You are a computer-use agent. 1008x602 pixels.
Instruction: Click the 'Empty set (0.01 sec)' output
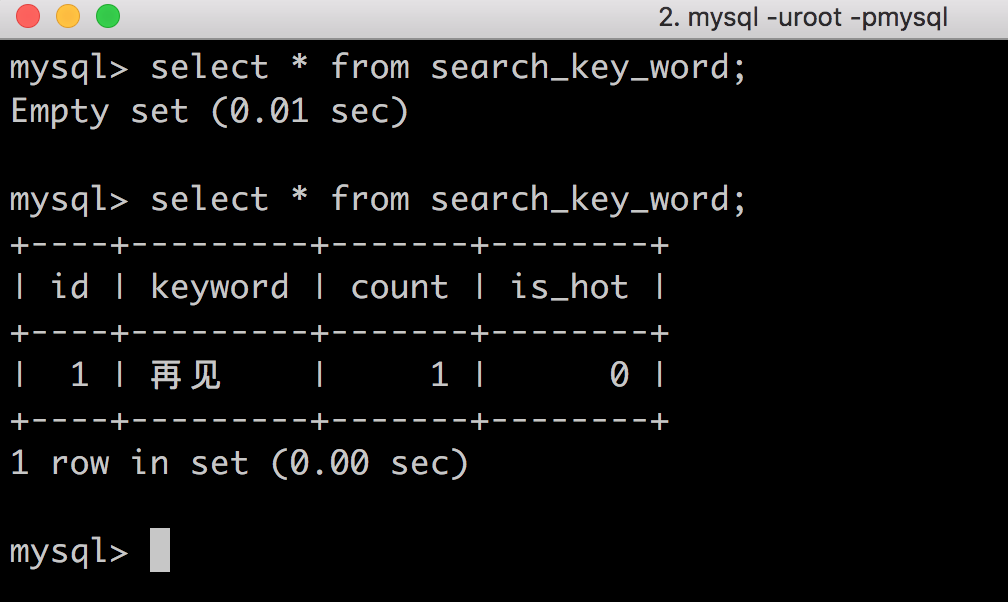coord(209,111)
